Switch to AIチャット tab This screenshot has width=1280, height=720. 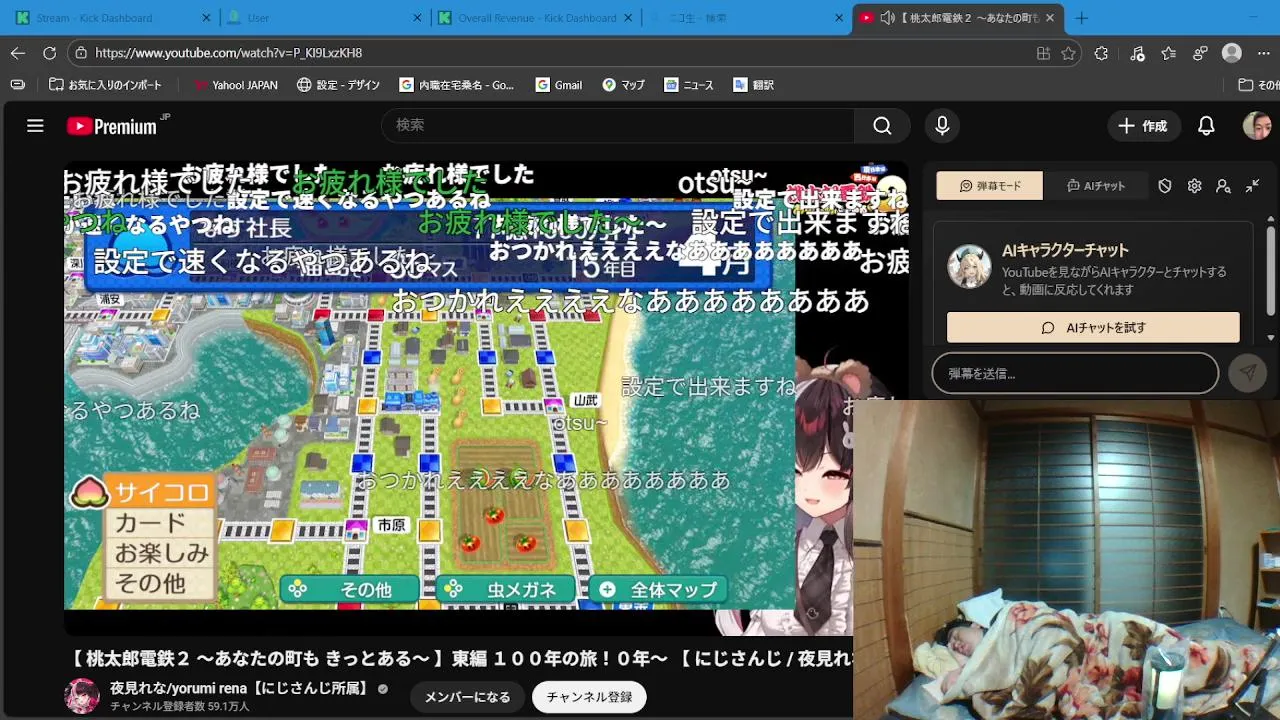click(1095, 186)
